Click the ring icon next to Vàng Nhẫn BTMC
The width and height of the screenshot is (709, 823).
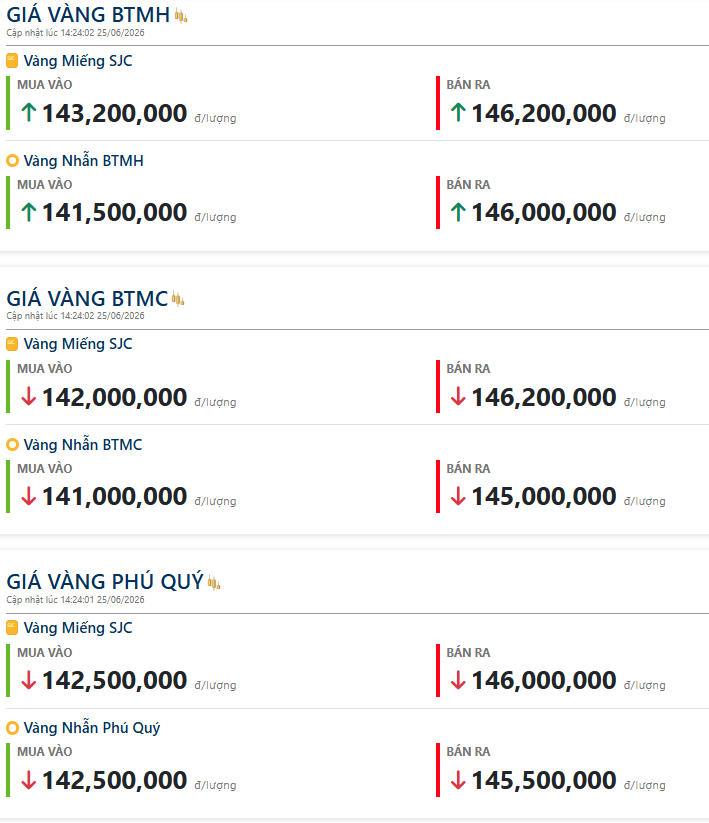[12, 445]
